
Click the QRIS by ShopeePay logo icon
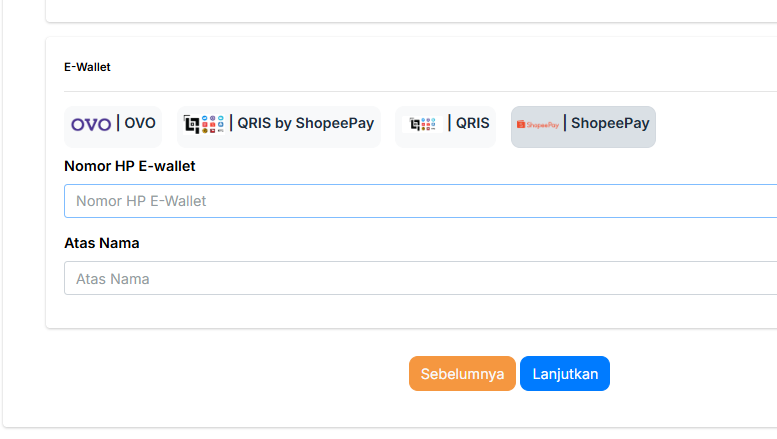point(204,124)
